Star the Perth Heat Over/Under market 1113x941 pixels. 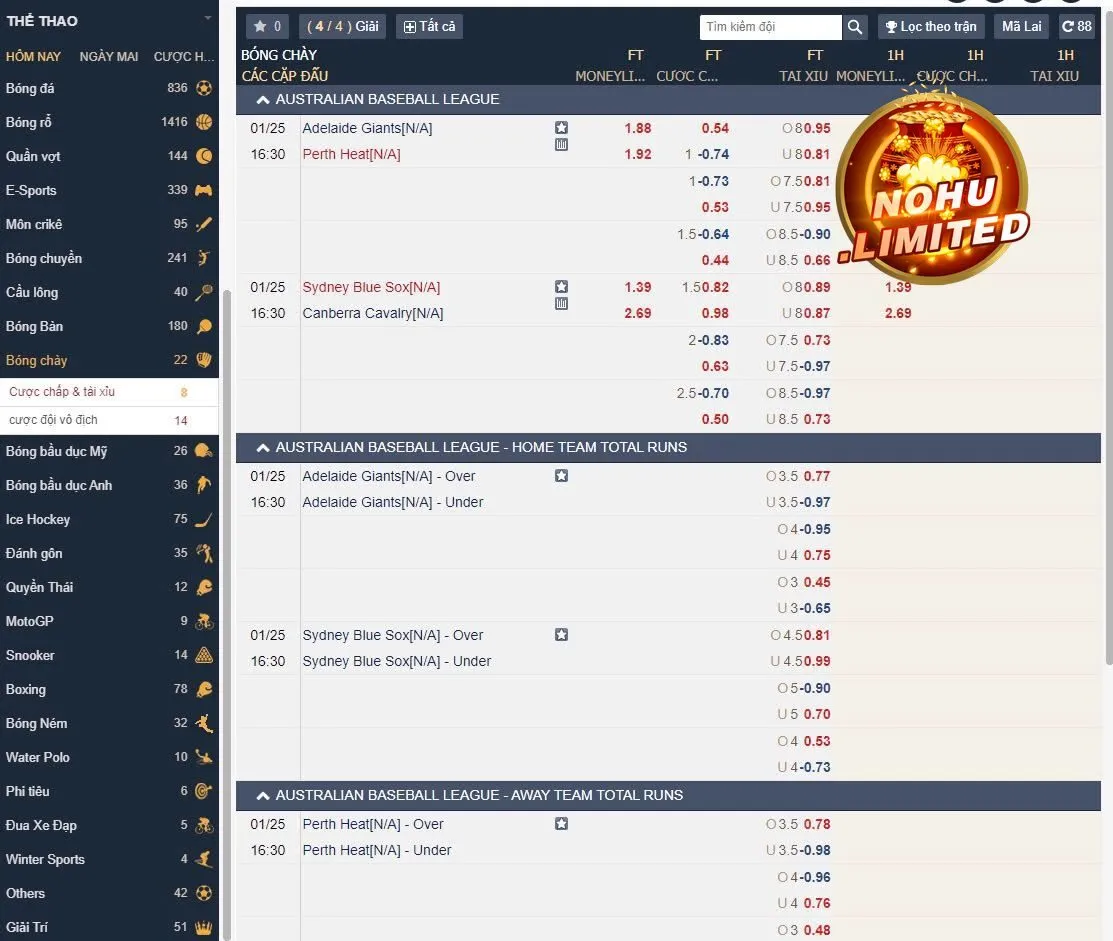point(561,824)
